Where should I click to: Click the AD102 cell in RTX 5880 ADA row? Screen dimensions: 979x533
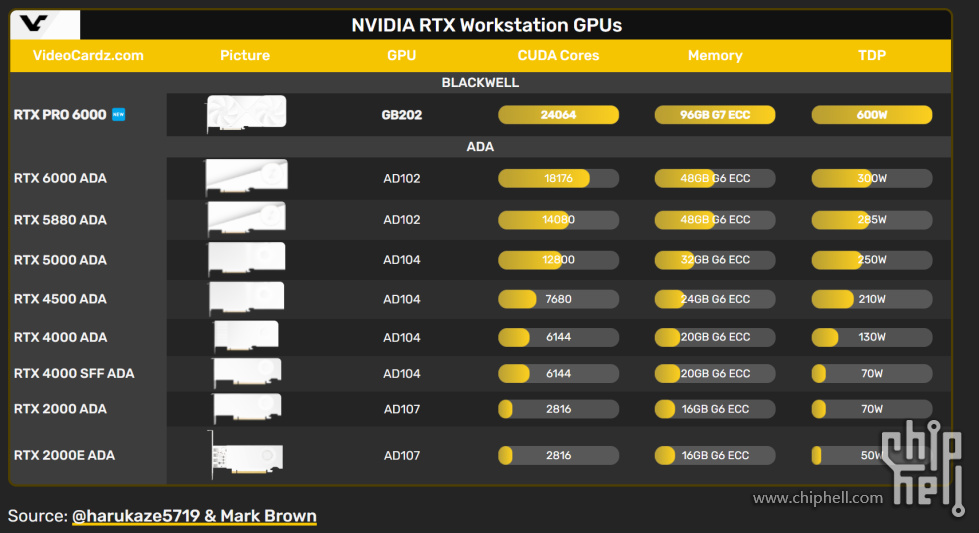[401, 220]
